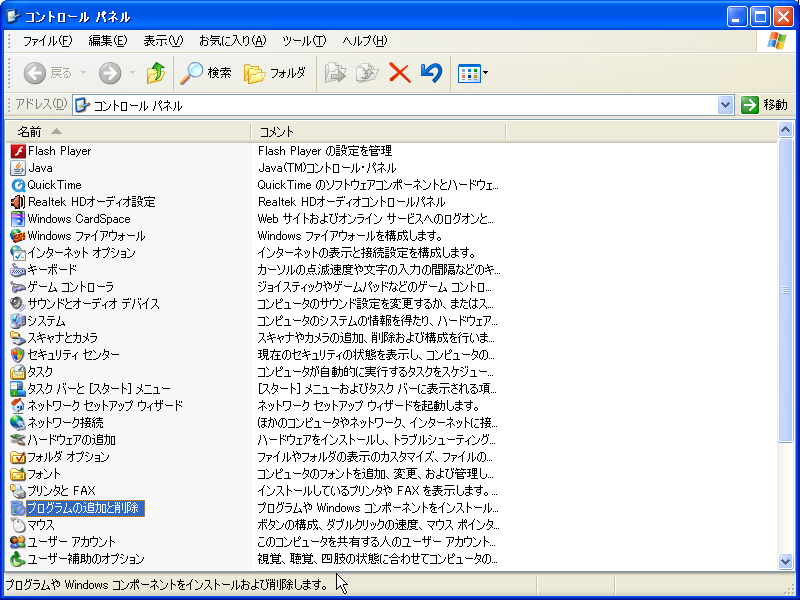Click the comment 'インターネットの表示と接続設定を構成します。'
Image resolution: width=800 pixels, height=600 pixels.
367,253
